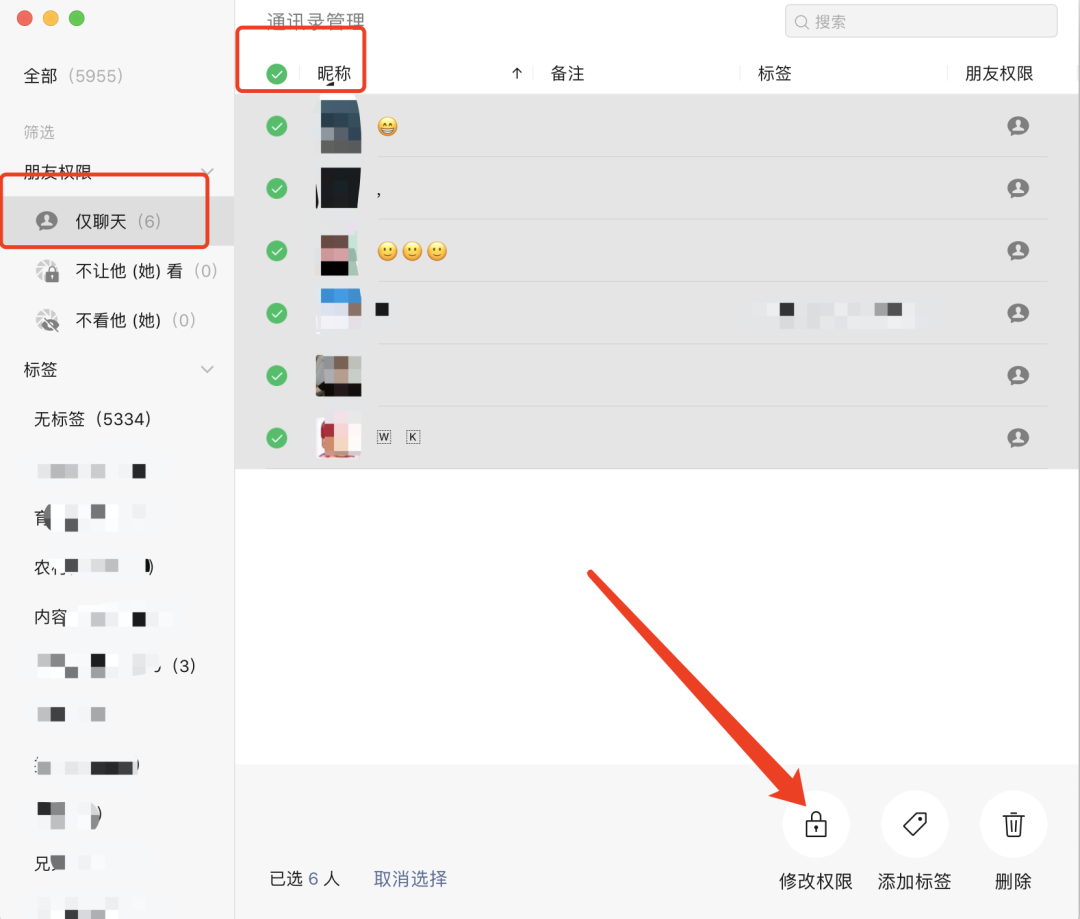The height and width of the screenshot is (919, 1080).
Task: Click the 标签 column header
Action: 775,74
